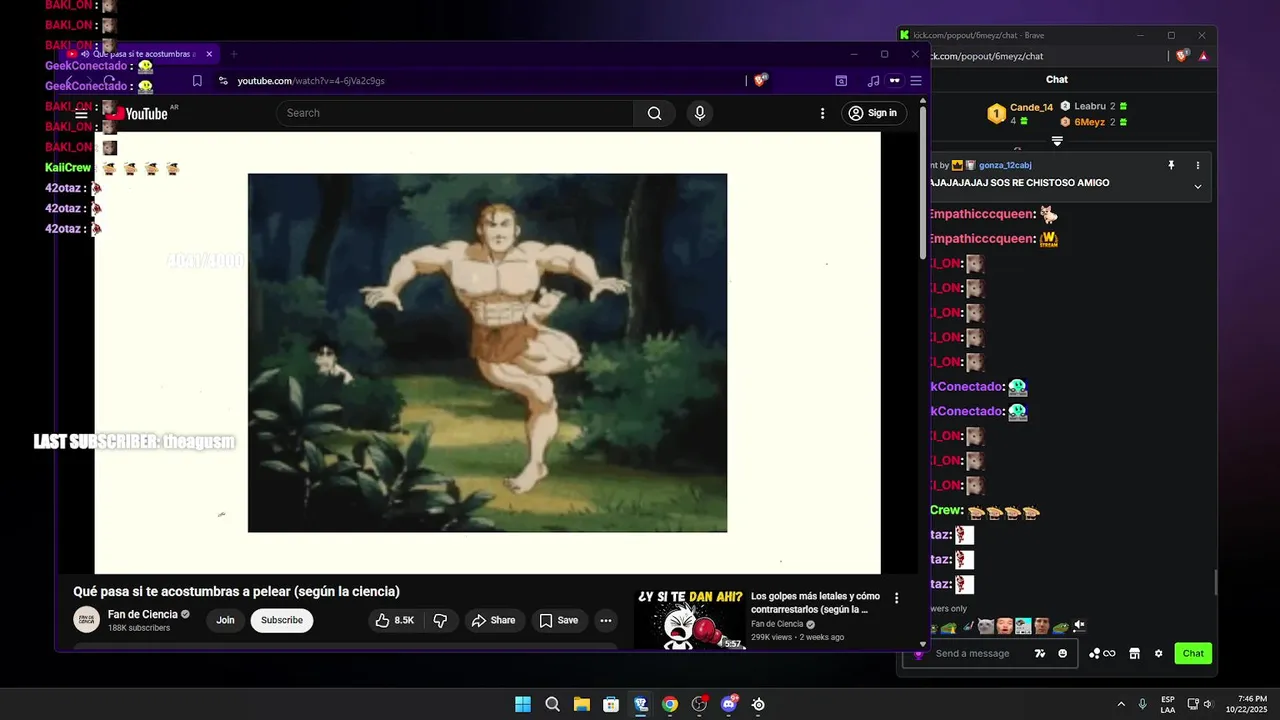Open taskbar volume control
Screen dimensions: 1280x720
(1208, 704)
